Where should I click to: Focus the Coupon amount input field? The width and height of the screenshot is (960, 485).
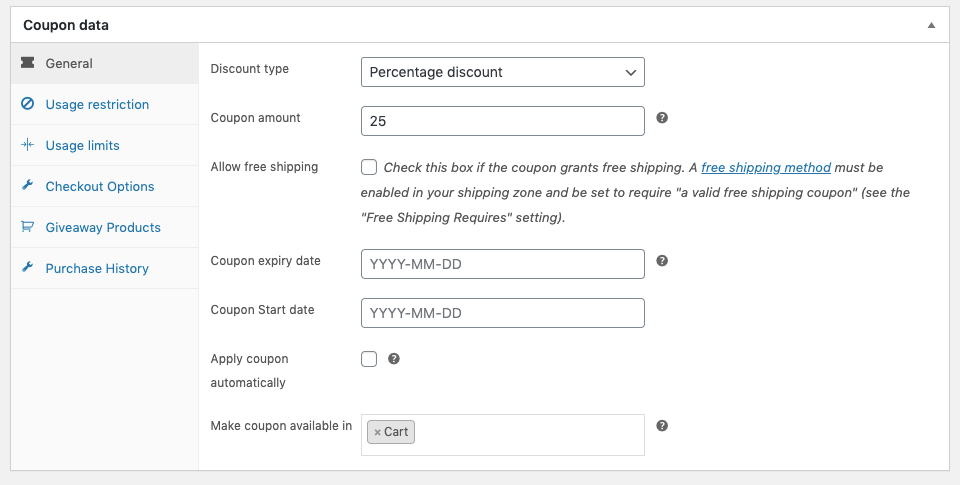click(x=502, y=121)
